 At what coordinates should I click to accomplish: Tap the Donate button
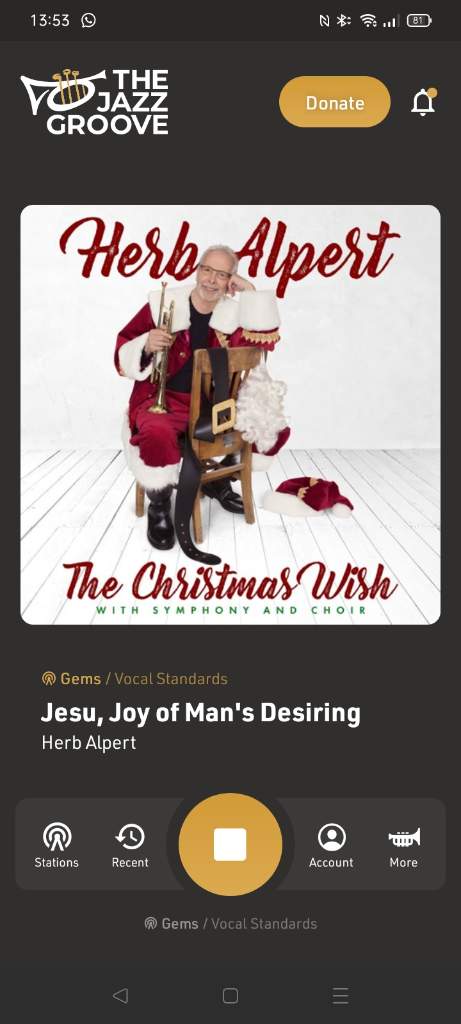tap(334, 102)
